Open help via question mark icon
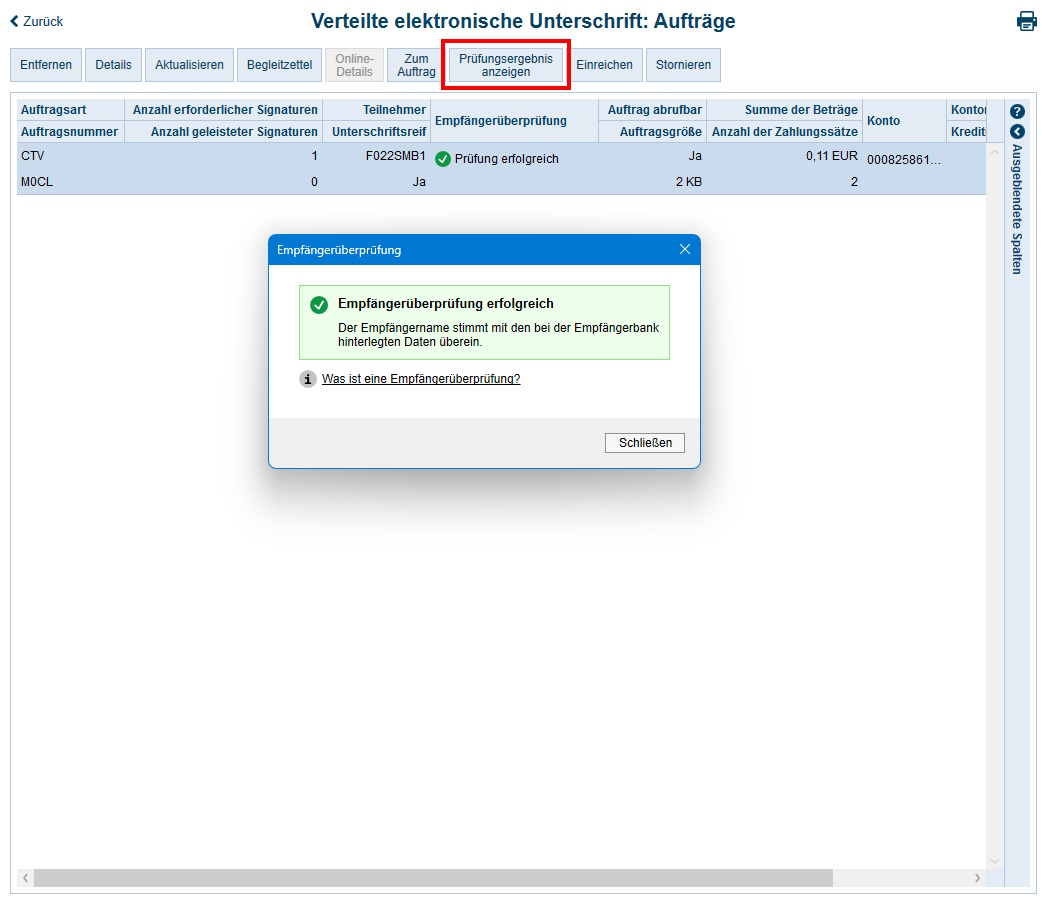Screen dimensions: 1042x900 point(1017,111)
